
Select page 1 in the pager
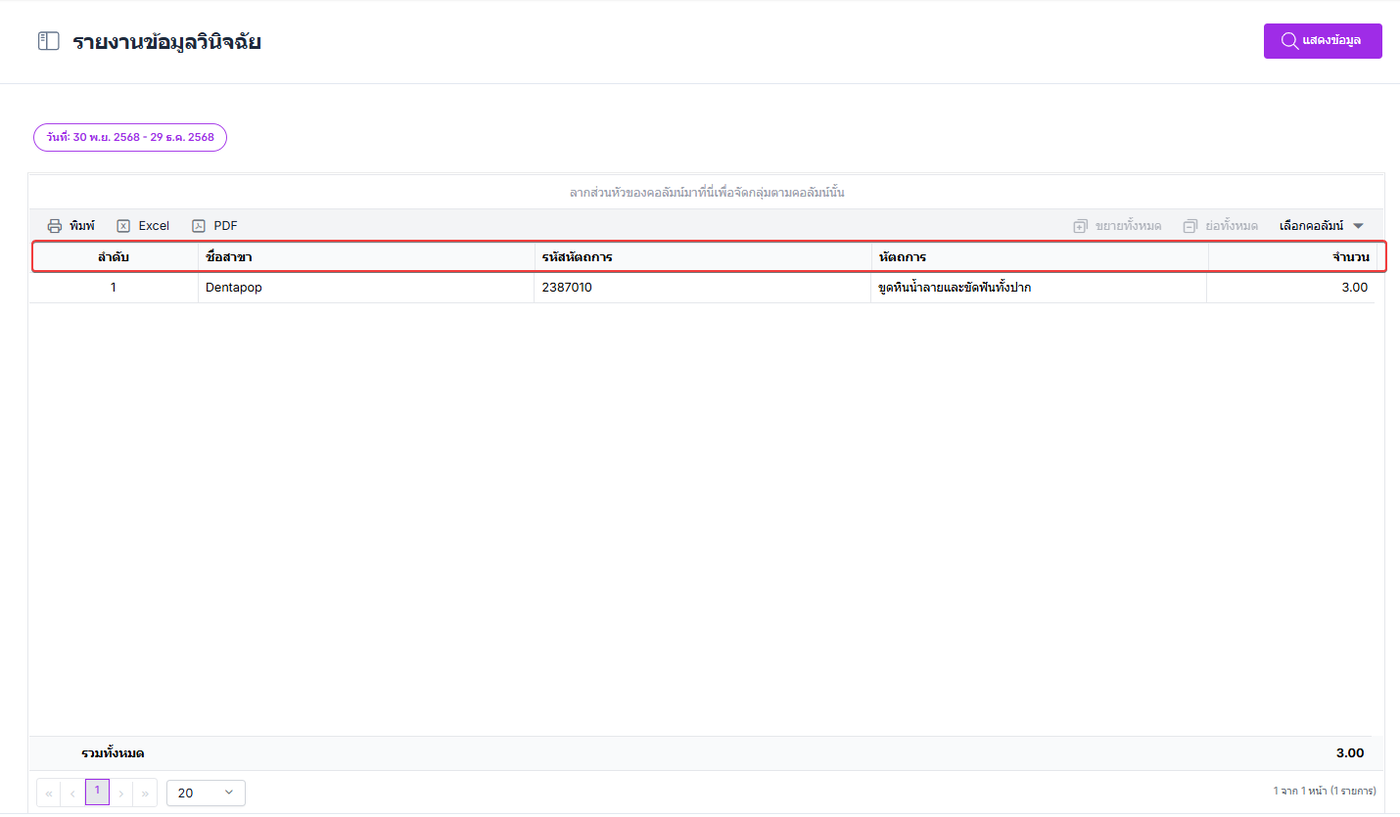point(97,792)
